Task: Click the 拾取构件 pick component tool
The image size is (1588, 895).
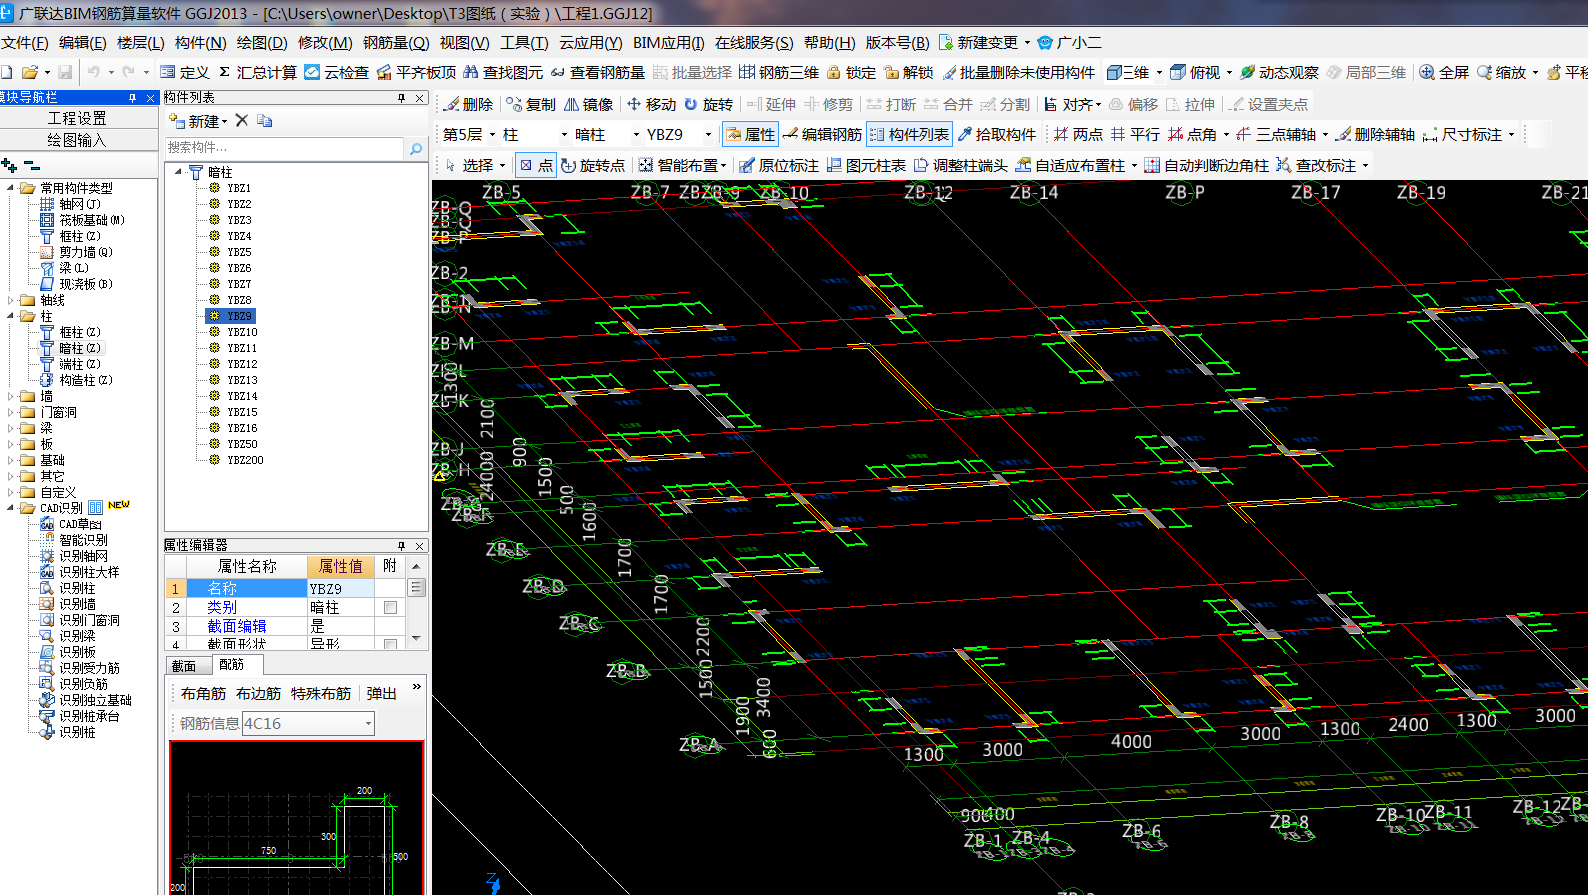Action: point(997,134)
